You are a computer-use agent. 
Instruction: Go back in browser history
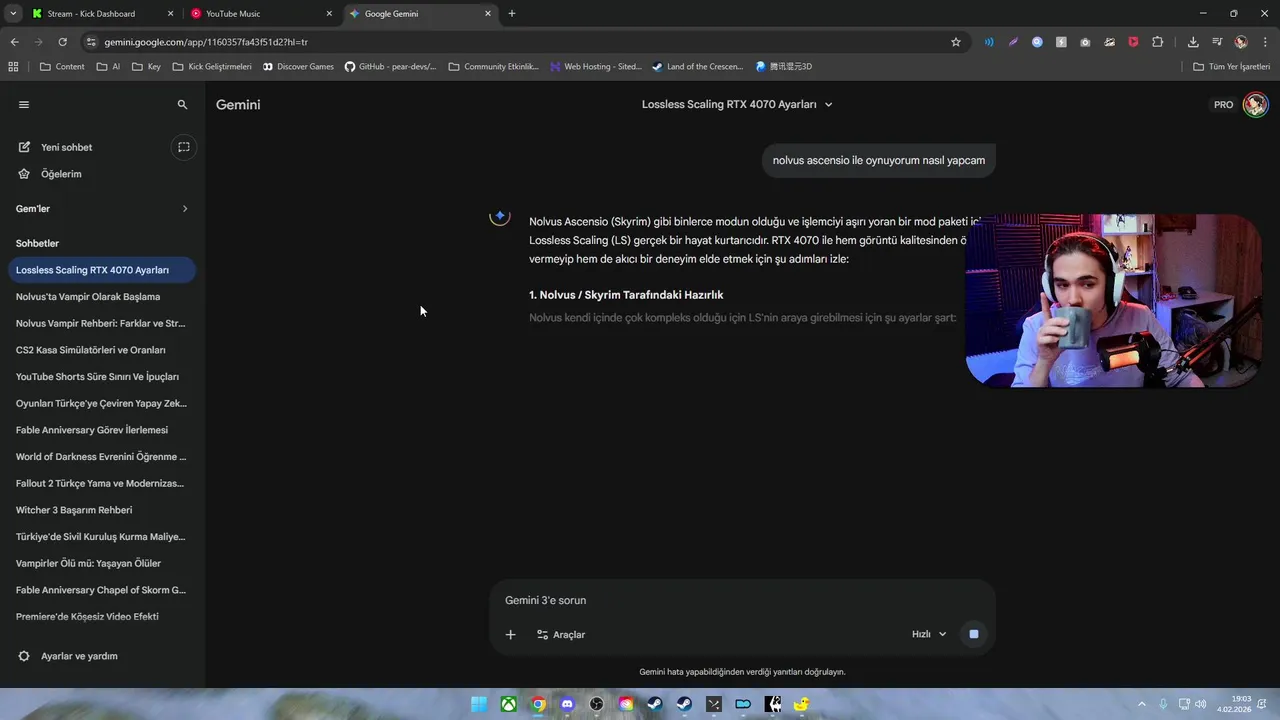[x=14, y=42]
